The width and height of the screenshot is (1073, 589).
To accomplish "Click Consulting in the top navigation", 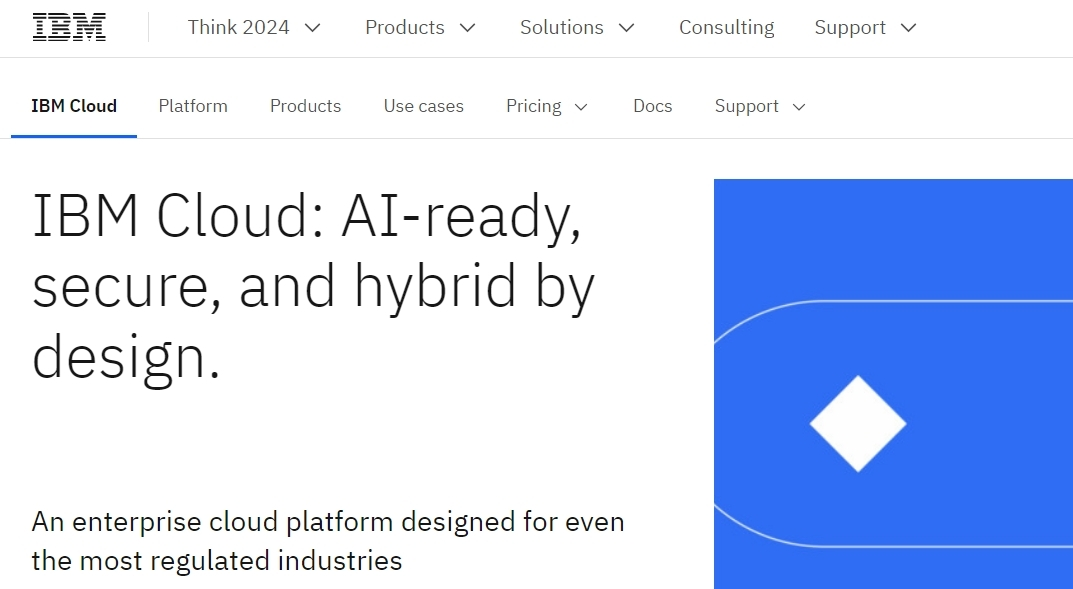I will coord(726,27).
